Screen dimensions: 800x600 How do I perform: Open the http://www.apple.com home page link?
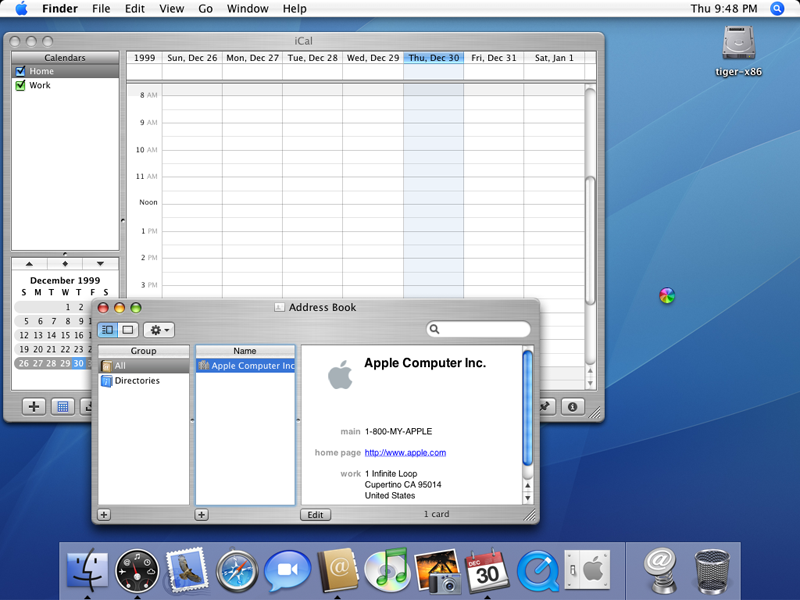click(x=405, y=453)
